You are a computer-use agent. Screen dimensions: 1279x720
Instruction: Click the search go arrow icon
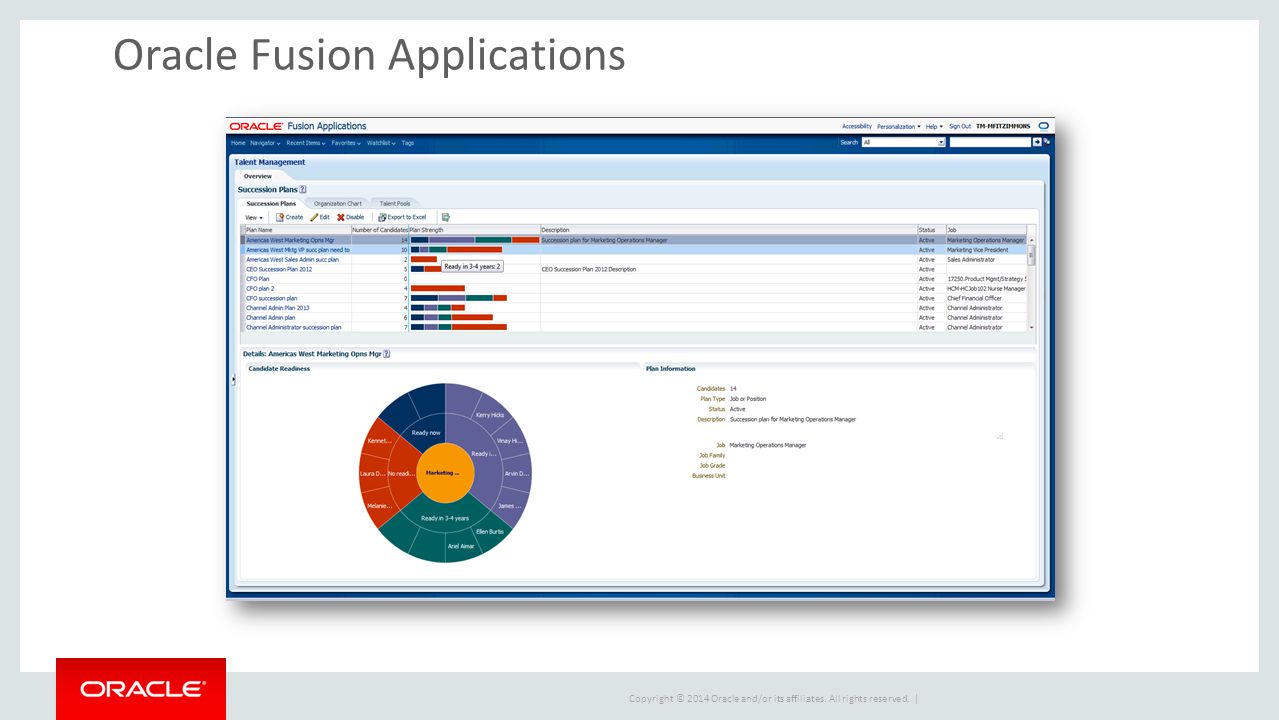click(1037, 142)
